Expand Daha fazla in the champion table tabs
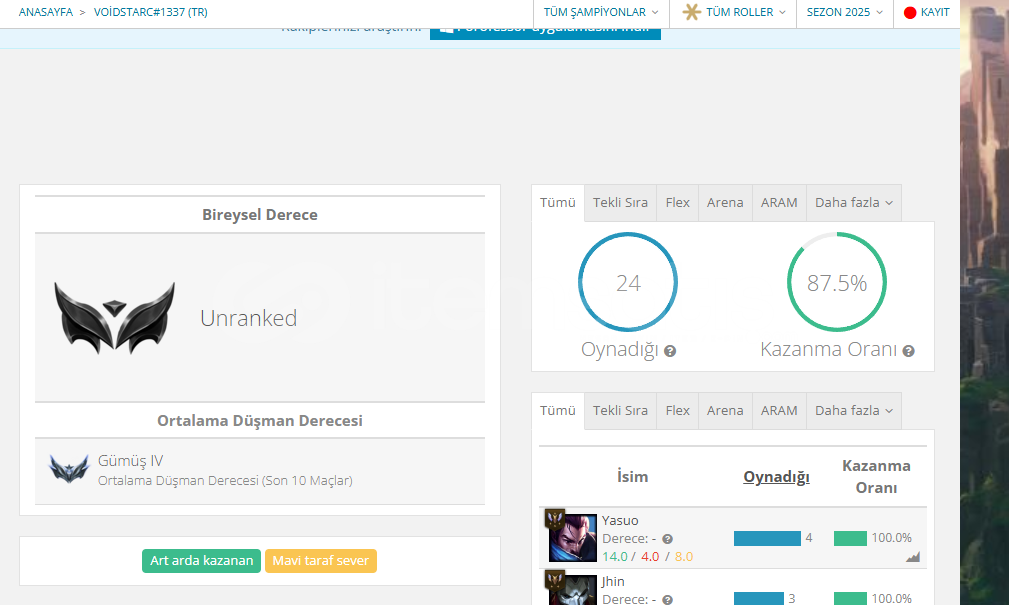Viewport: 1009px width, 605px height. [x=853, y=411]
